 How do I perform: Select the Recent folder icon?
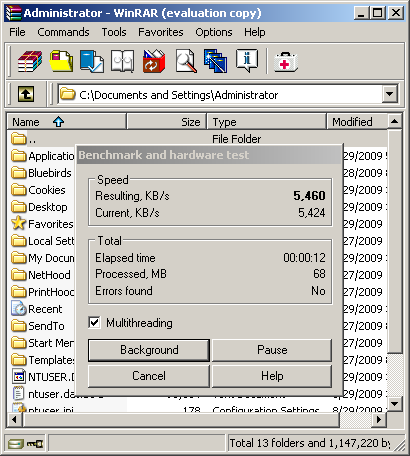(x=18, y=309)
